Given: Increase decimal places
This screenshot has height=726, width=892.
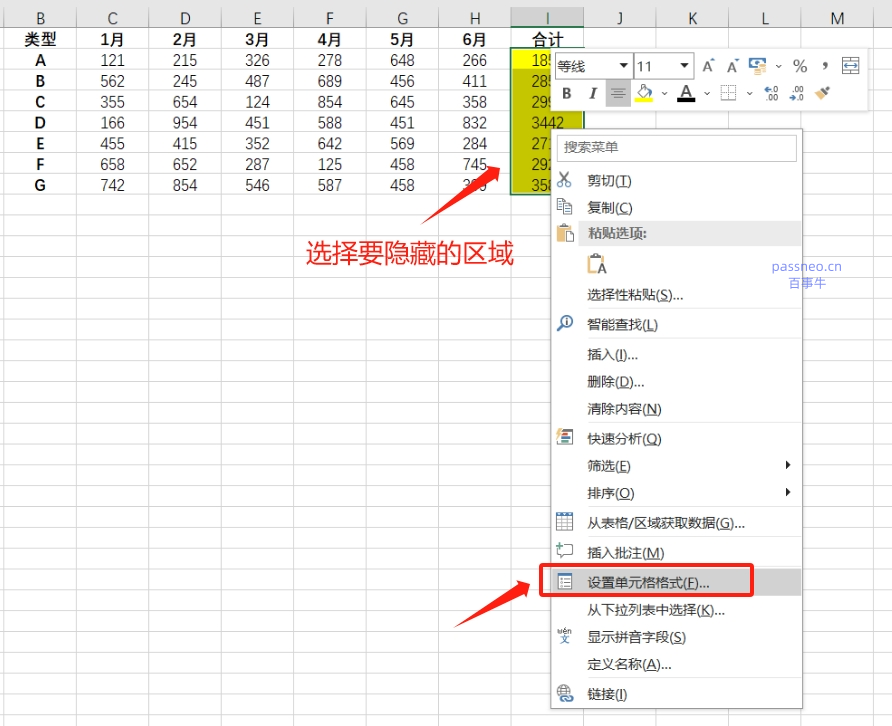Looking at the screenshot, I should pos(771,93).
